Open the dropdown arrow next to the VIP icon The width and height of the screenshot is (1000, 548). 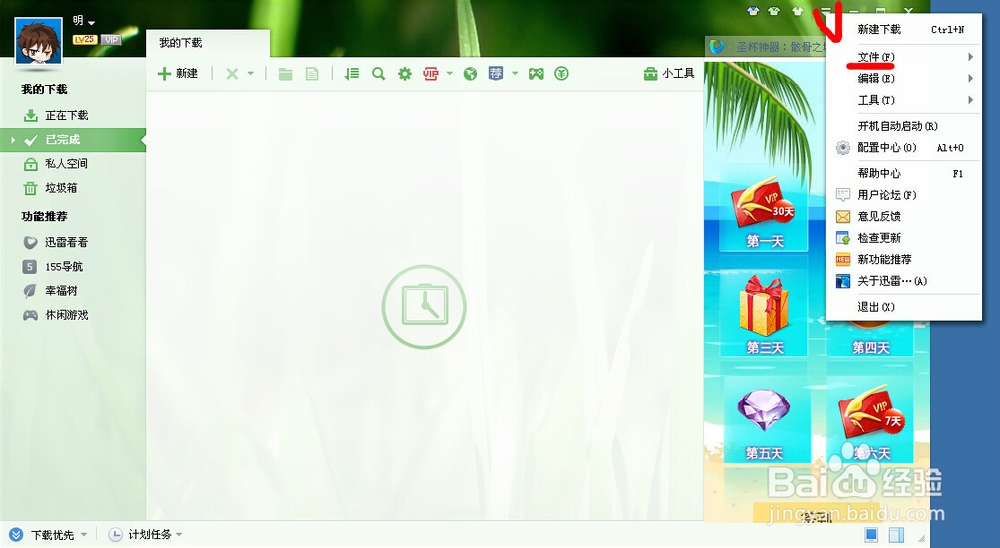(450, 74)
